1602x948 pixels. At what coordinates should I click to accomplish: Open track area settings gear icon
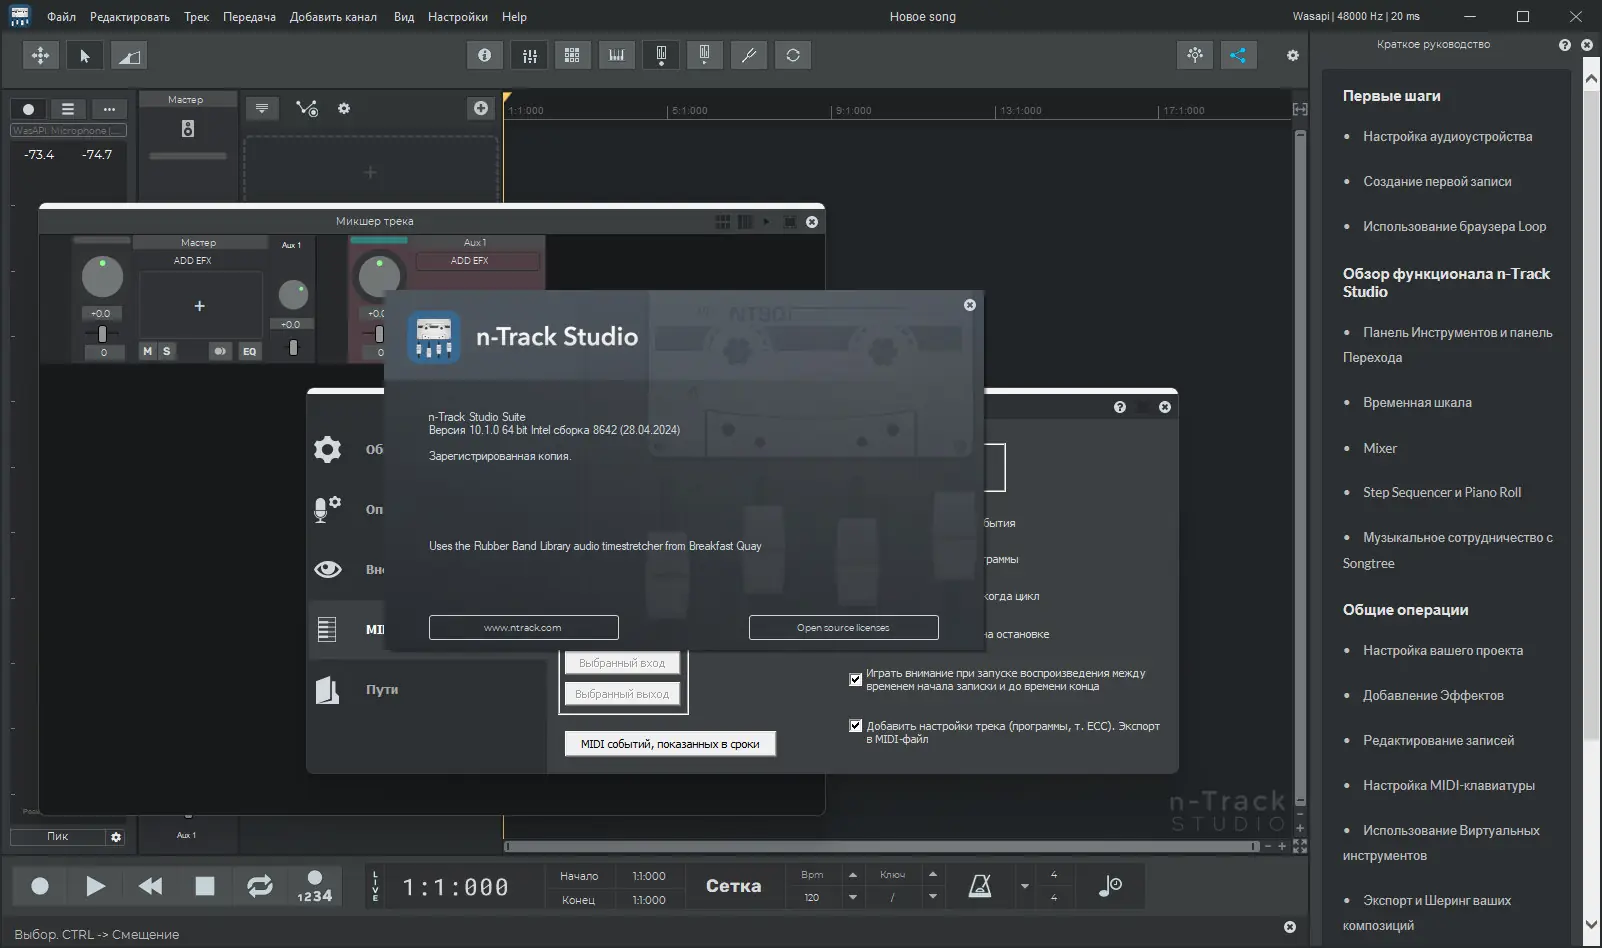[x=344, y=108]
